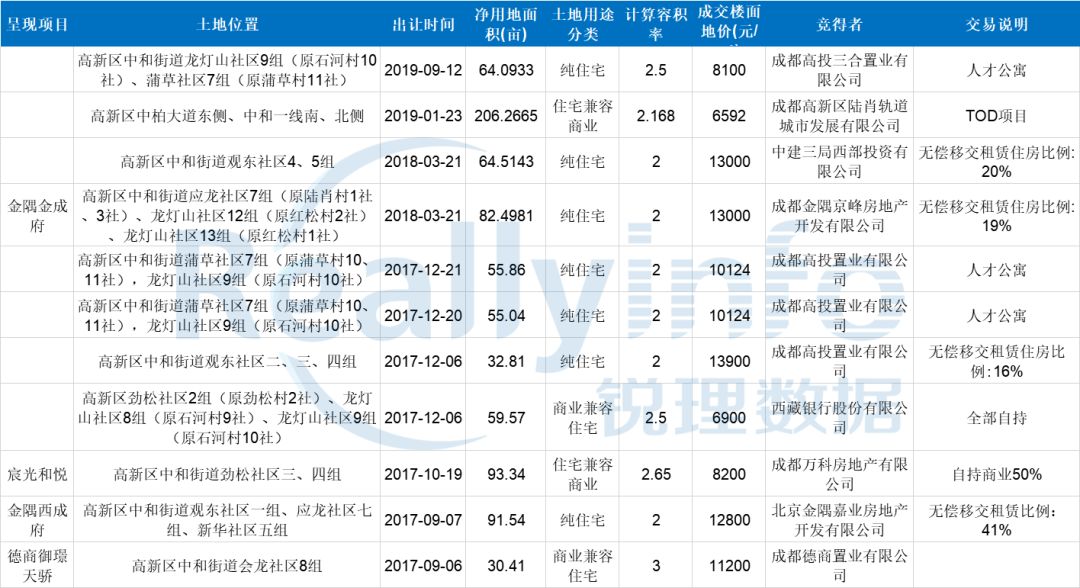
Task: Click the plot ratio value 2.168
Action: tap(656, 116)
